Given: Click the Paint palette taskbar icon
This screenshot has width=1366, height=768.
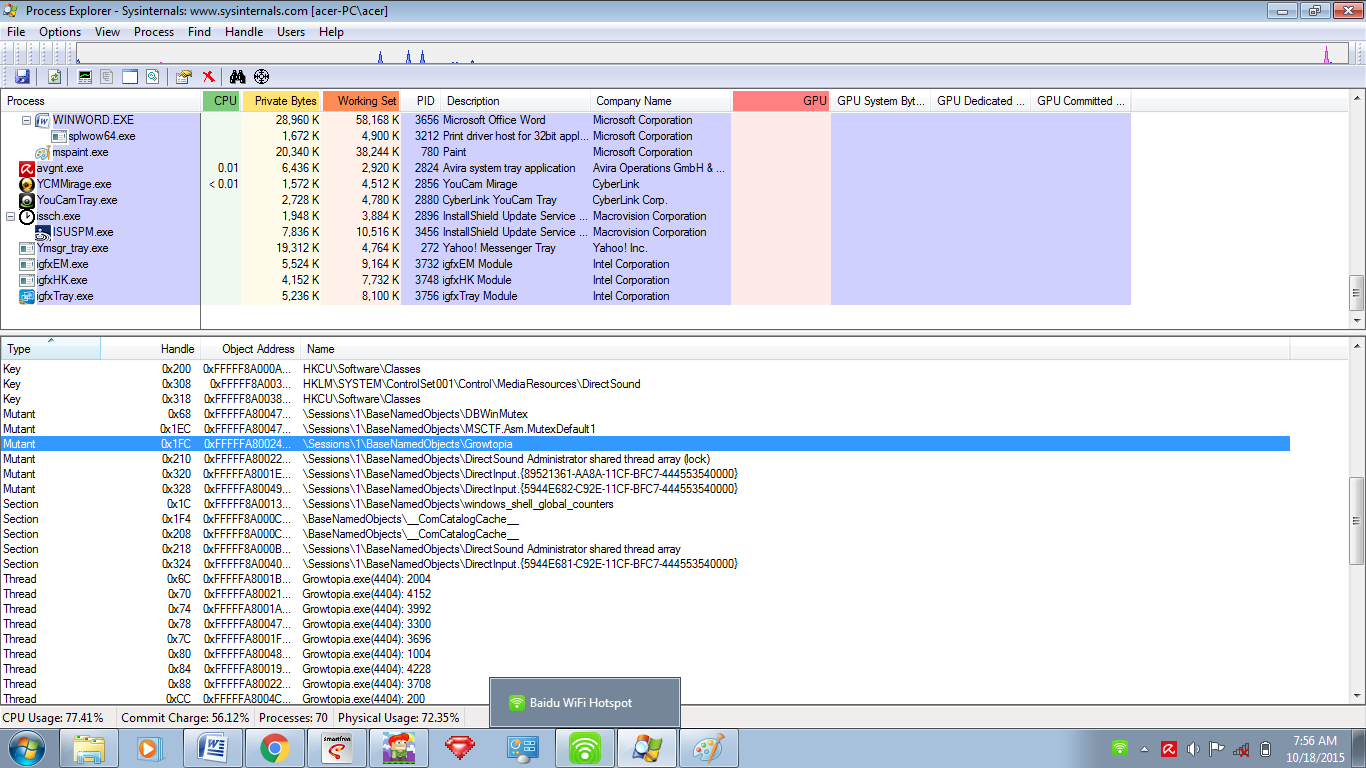Looking at the screenshot, I should 709,747.
